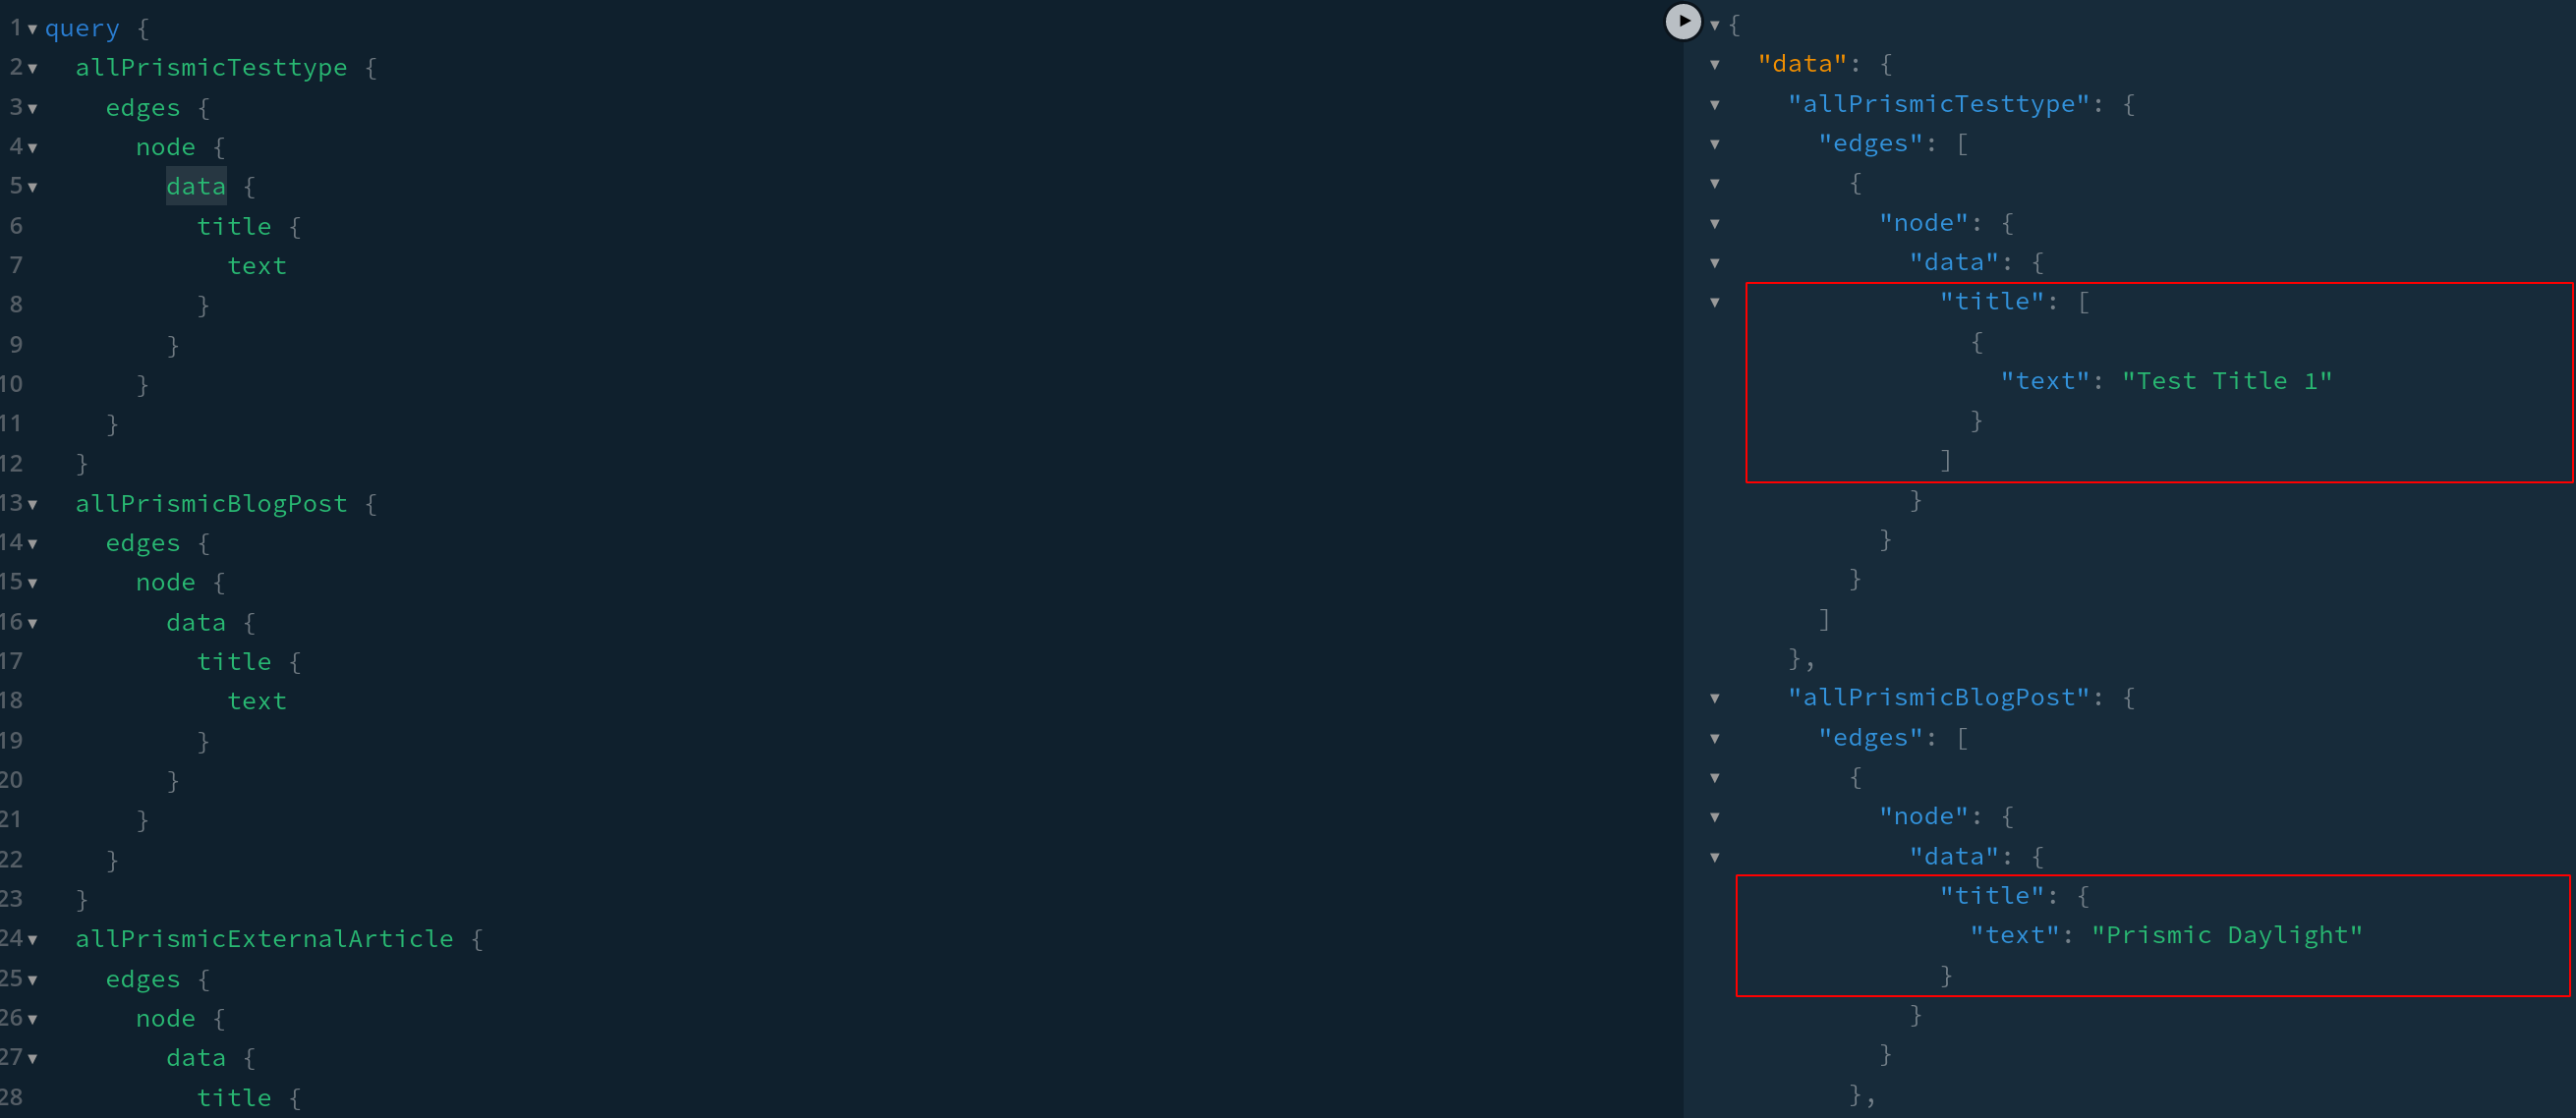The height and width of the screenshot is (1118, 2576).
Task: Collapse the blog post "node" object
Action: coord(1714,816)
